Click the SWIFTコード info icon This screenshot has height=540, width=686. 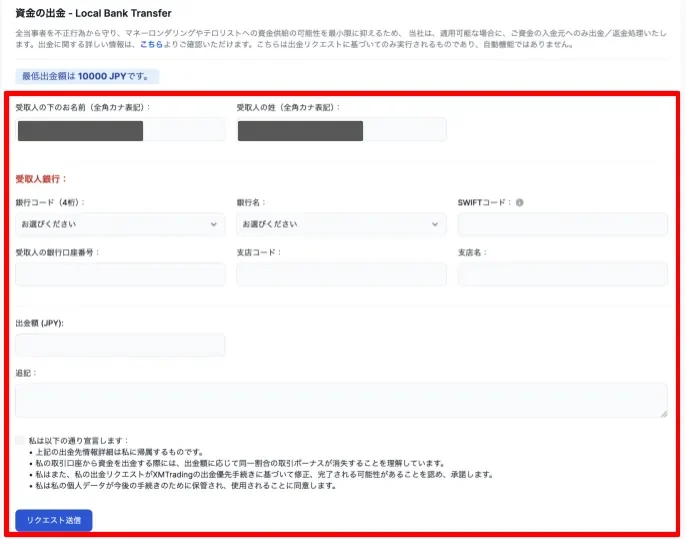(519, 203)
